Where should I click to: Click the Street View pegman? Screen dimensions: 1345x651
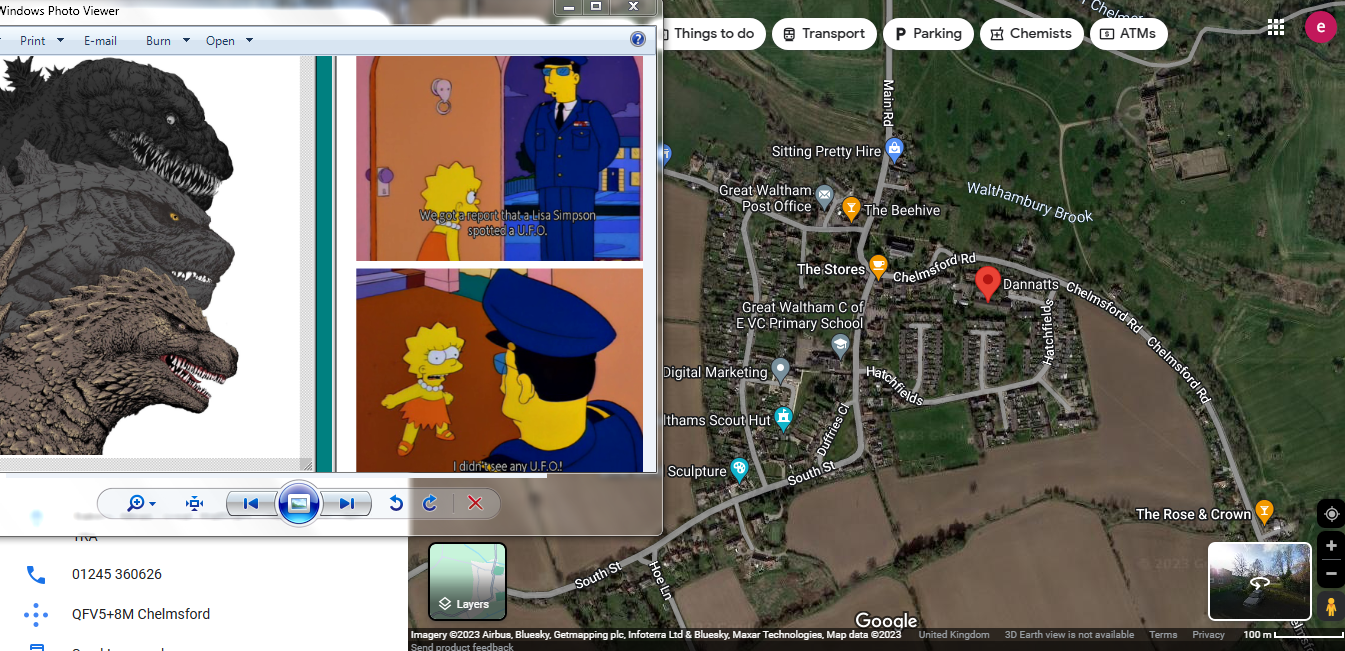[x=1331, y=606]
